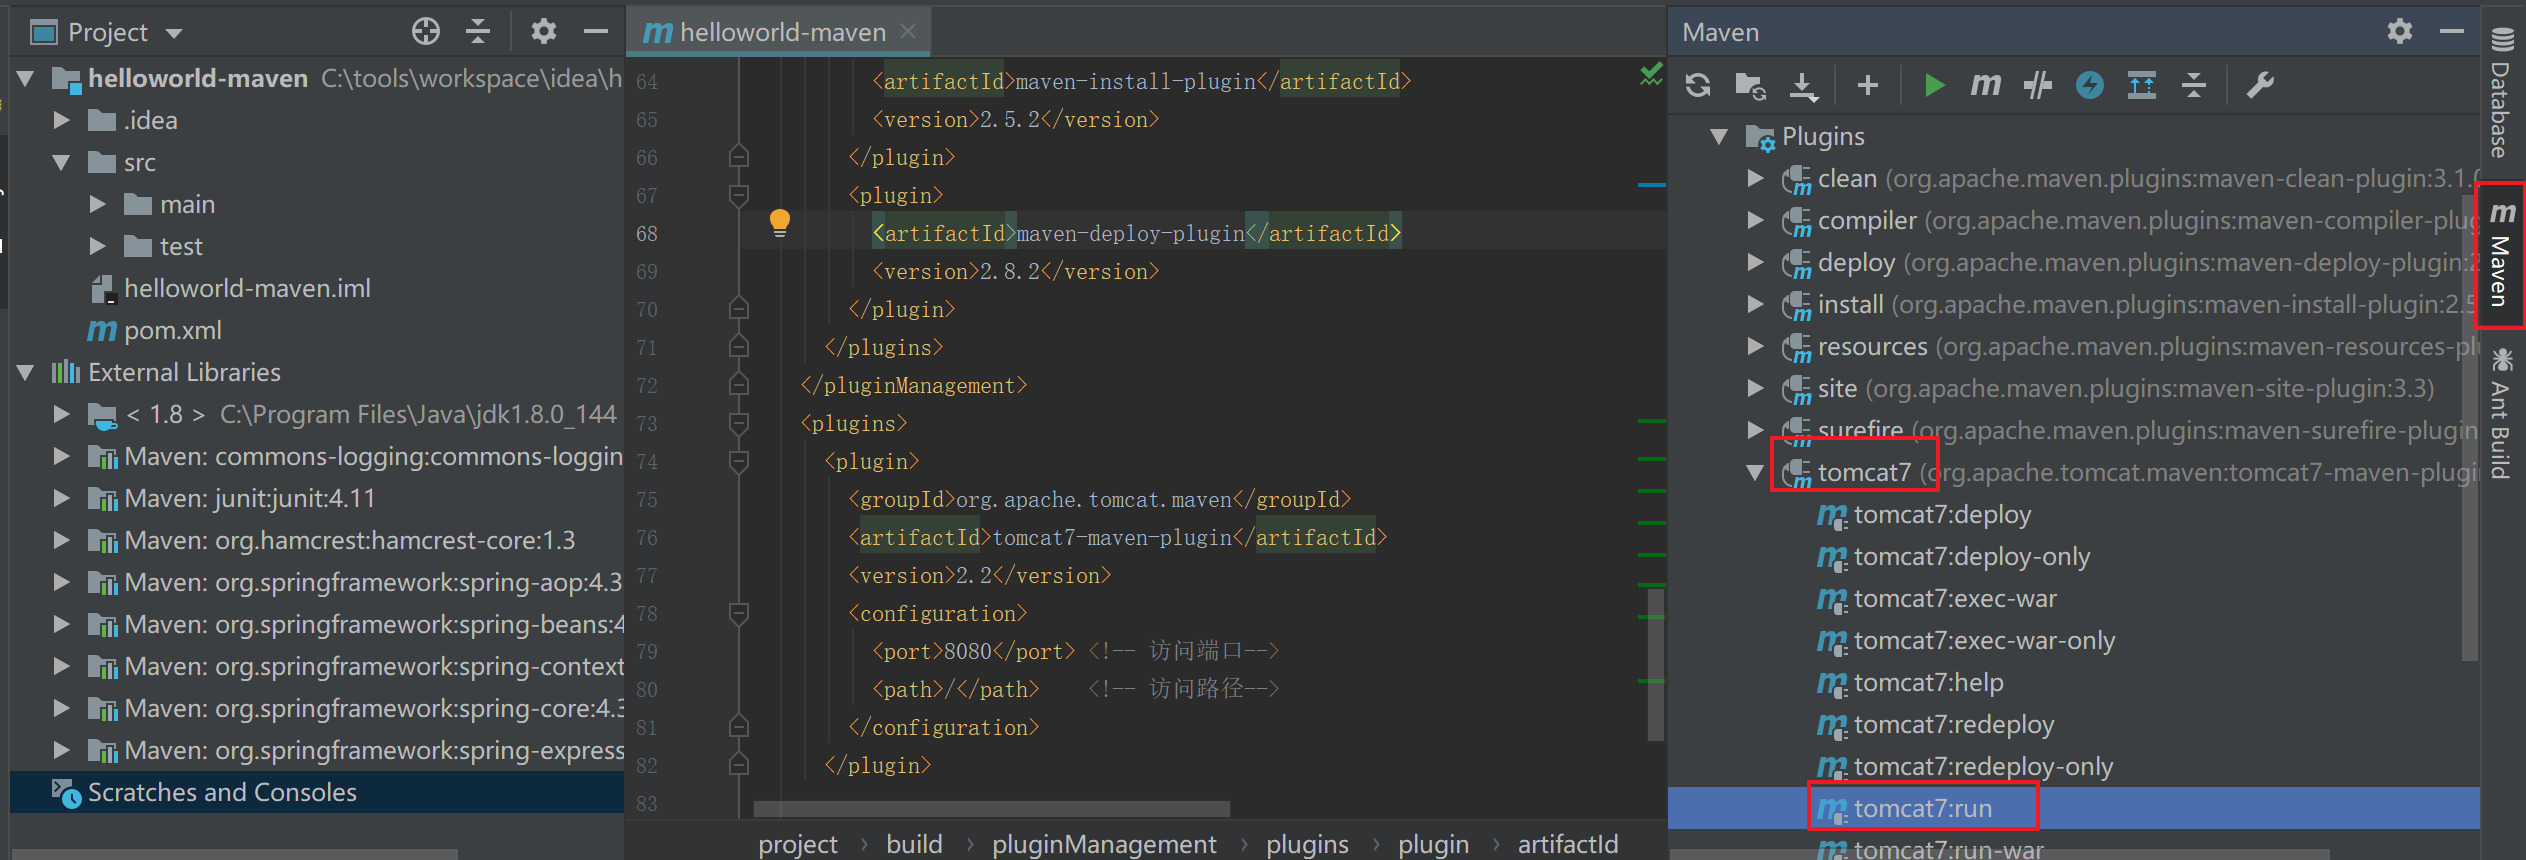Select the install plugin in Maven
This screenshot has width=2526, height=860.
[1850, 304]
